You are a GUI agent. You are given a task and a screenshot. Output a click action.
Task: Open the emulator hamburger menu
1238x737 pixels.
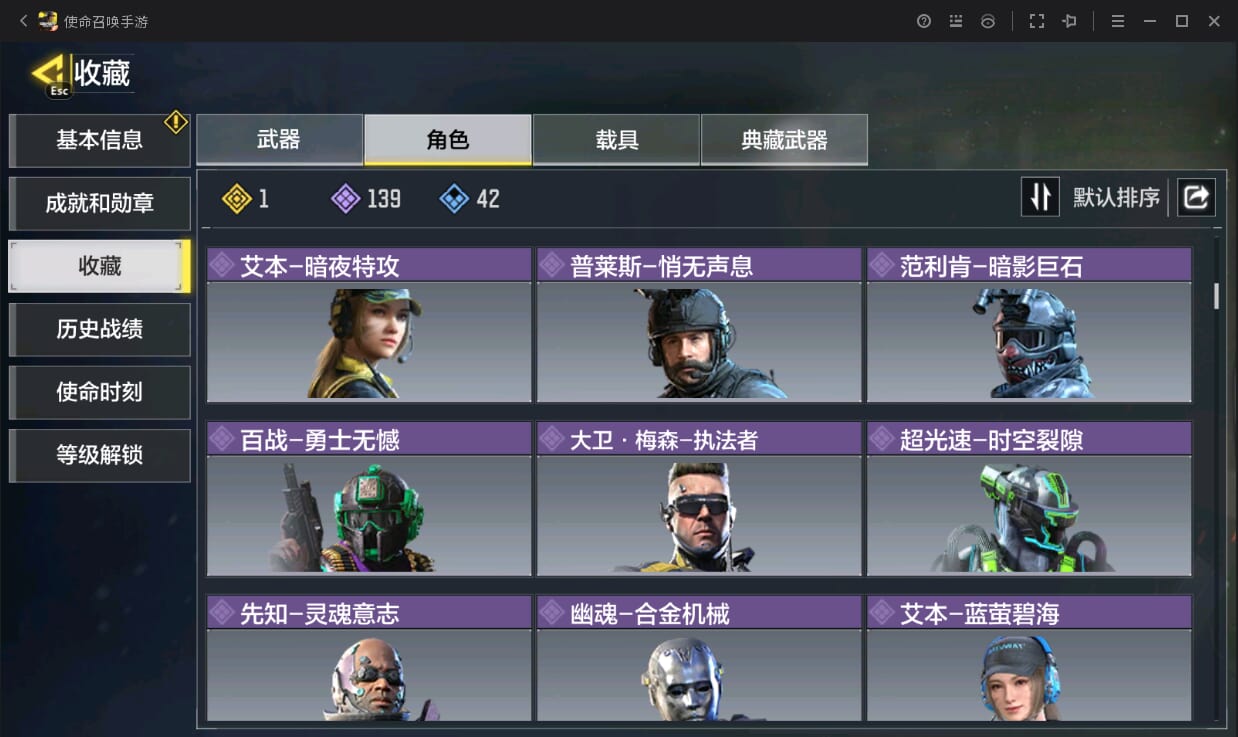1118,21
